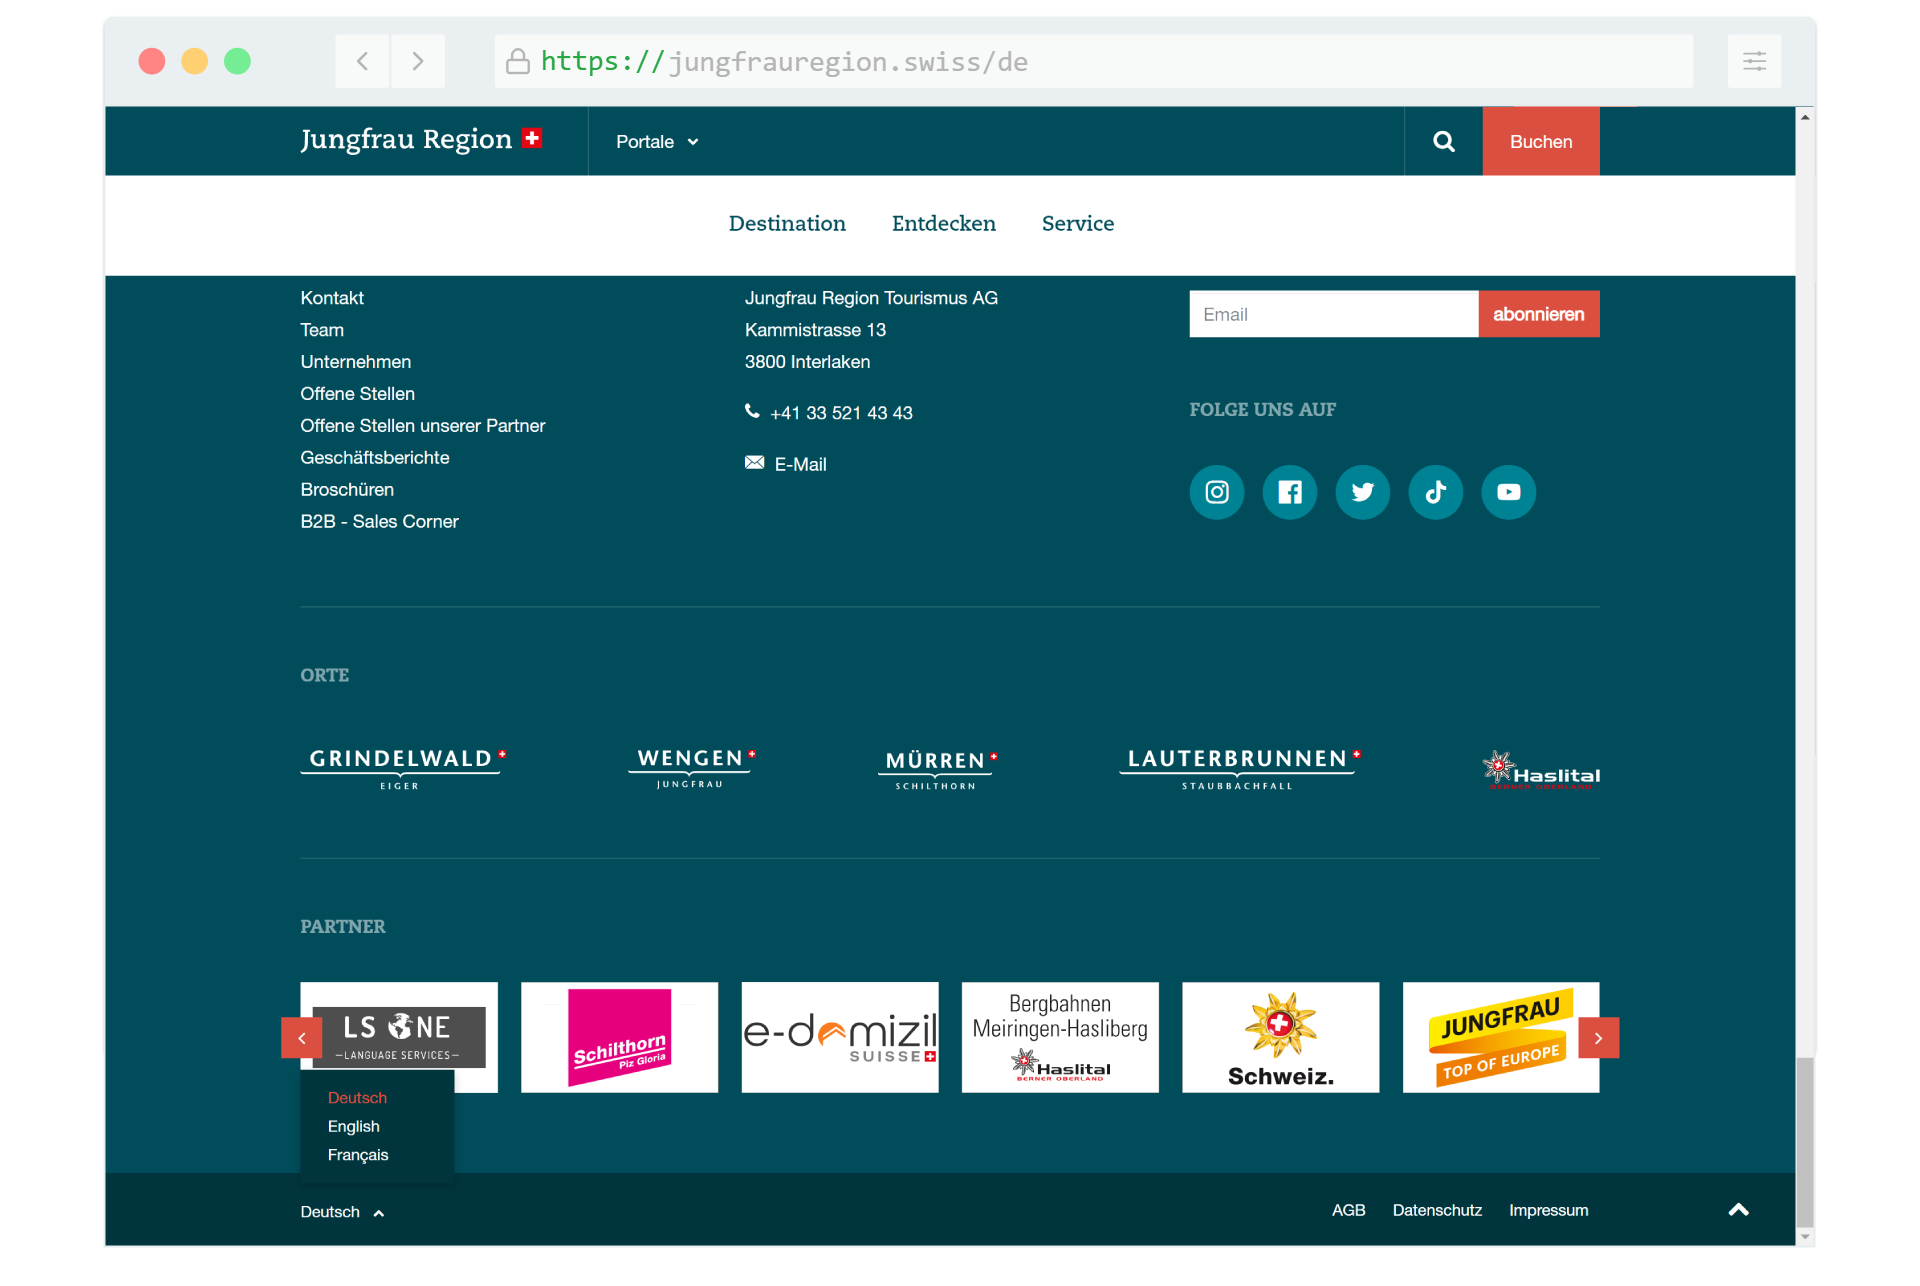Open the Offene Stellen link

tap(357, 394)
